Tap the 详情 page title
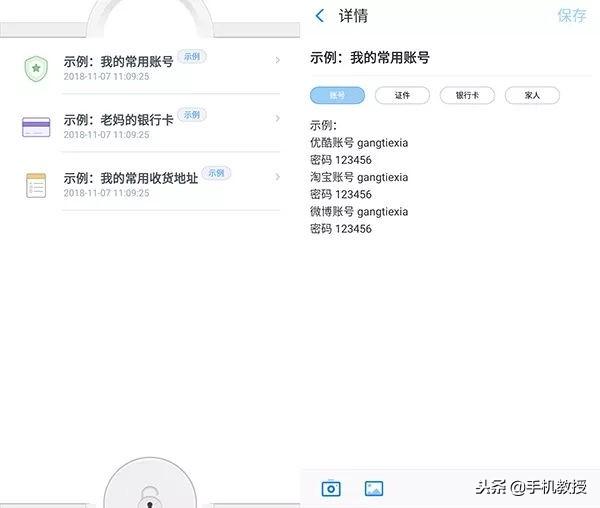The height and width of the screenshot is (508, 600). coord(353,16)
